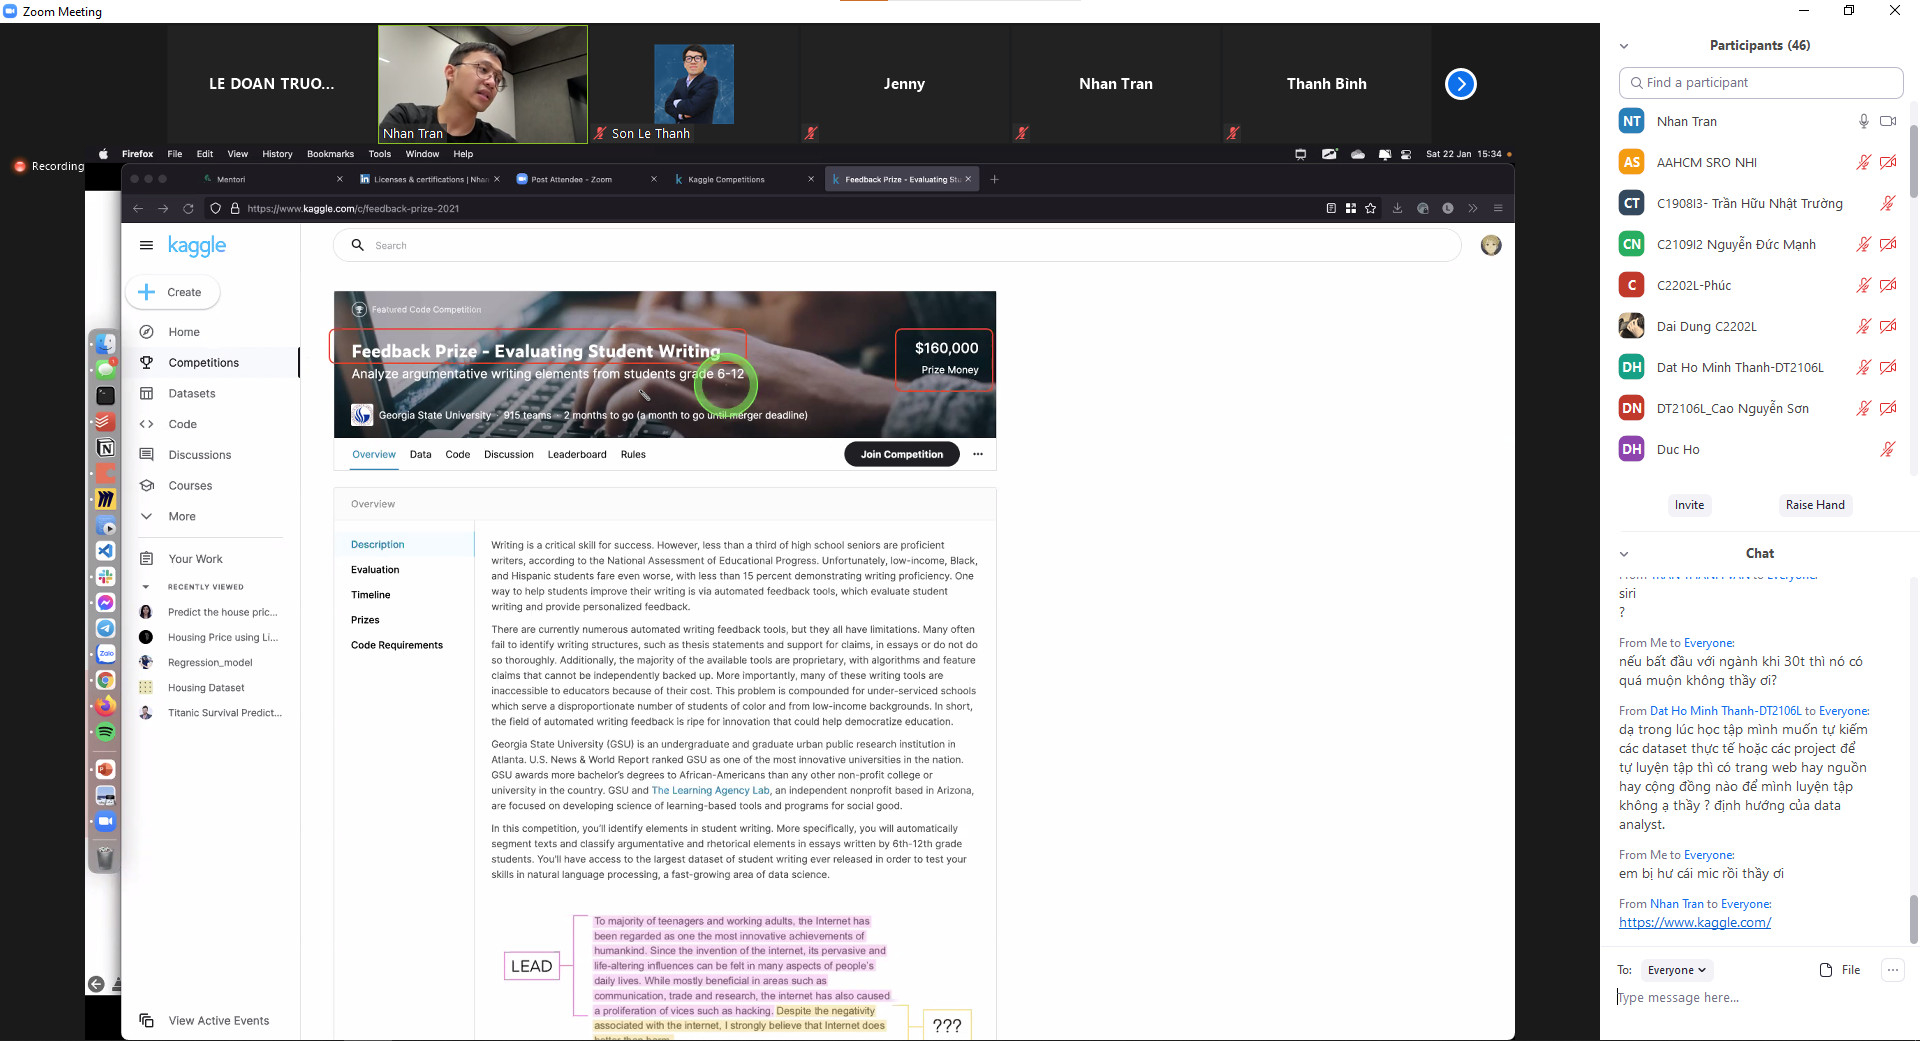Click the Join Competition button

click(x=901, y=454)
